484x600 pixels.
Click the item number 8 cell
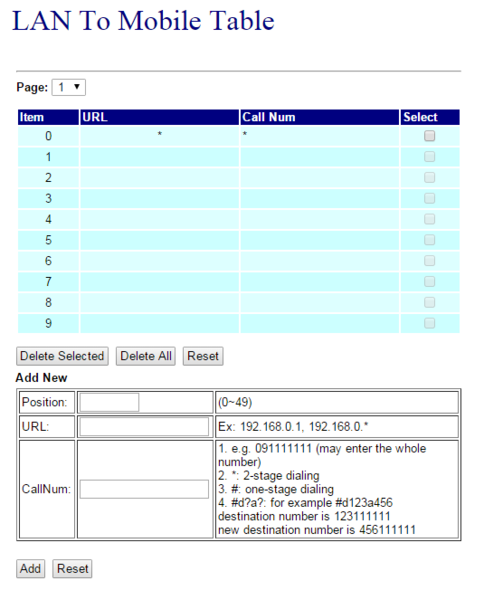click(x=48, y=303)
